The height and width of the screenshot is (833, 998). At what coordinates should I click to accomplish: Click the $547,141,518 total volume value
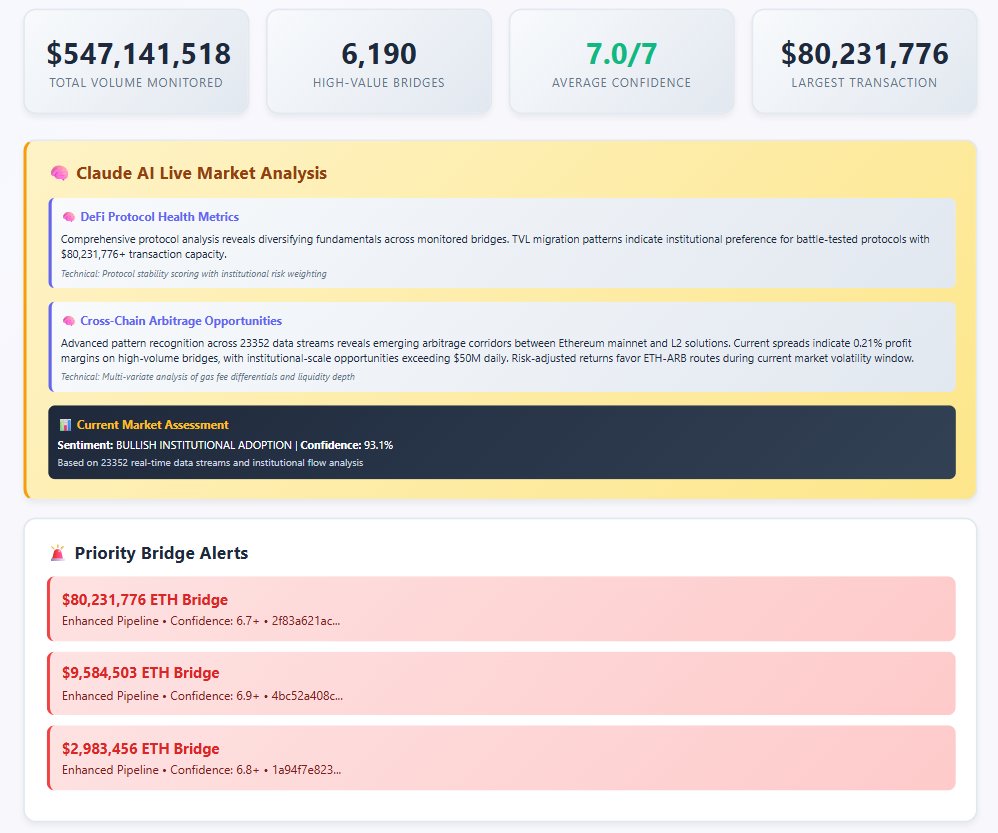point(139,53)
